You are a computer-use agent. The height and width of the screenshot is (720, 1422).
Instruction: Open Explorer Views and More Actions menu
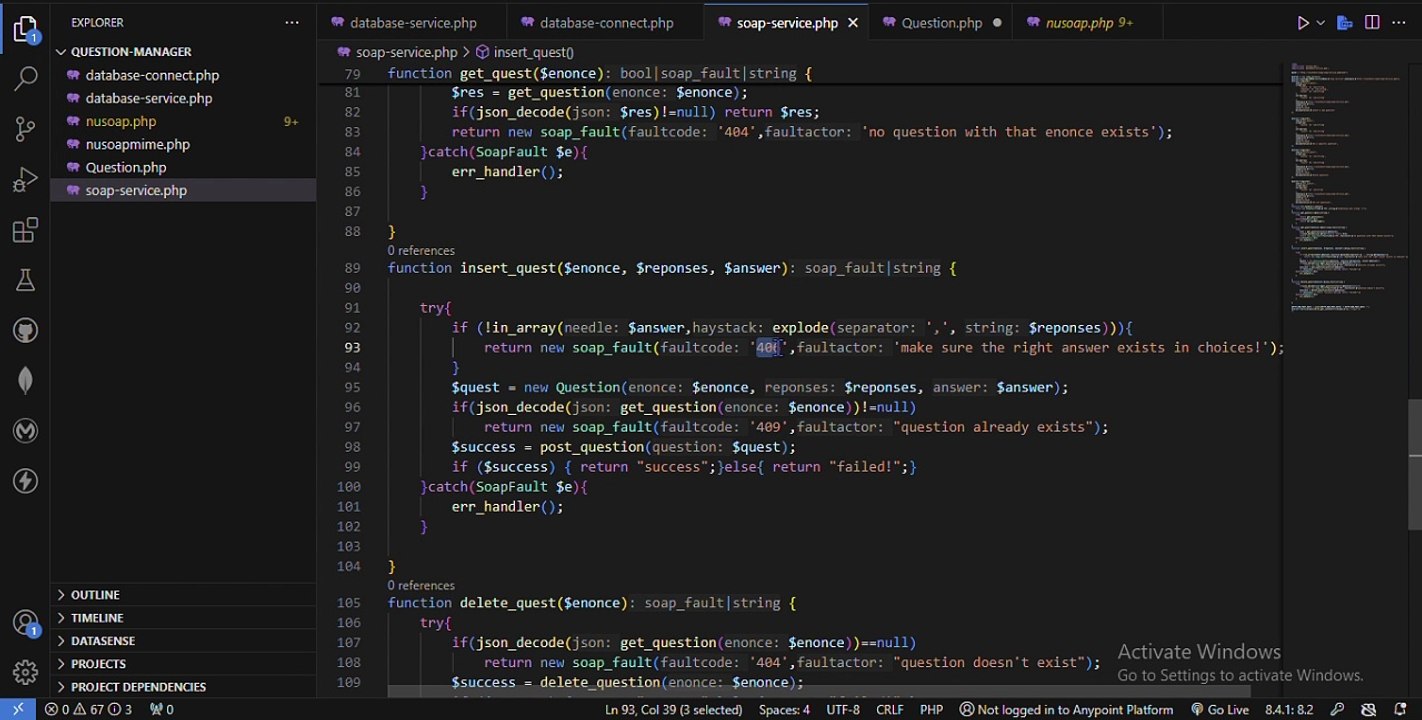(x=292, y=22)
